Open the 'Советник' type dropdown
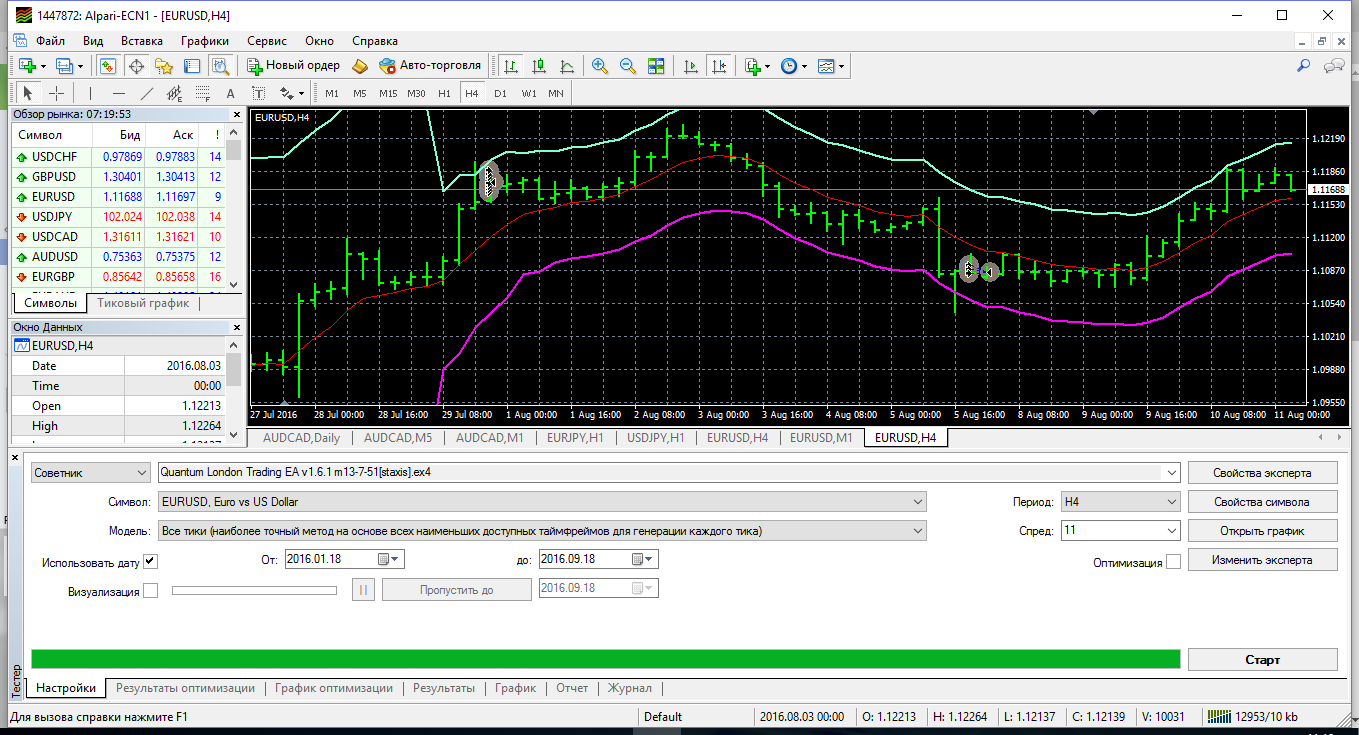This screenshot has width=1359, height=735. tap(90, 472)
